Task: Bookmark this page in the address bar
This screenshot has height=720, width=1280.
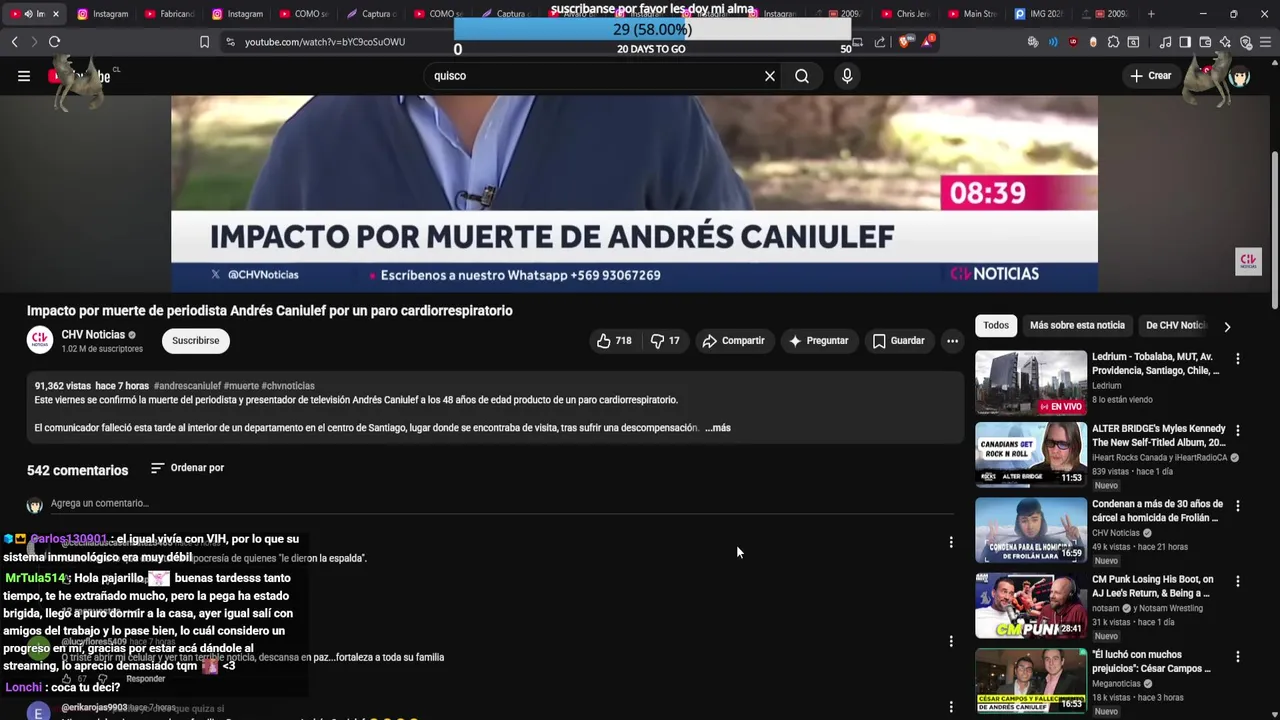Action: (x=204, y=42)
